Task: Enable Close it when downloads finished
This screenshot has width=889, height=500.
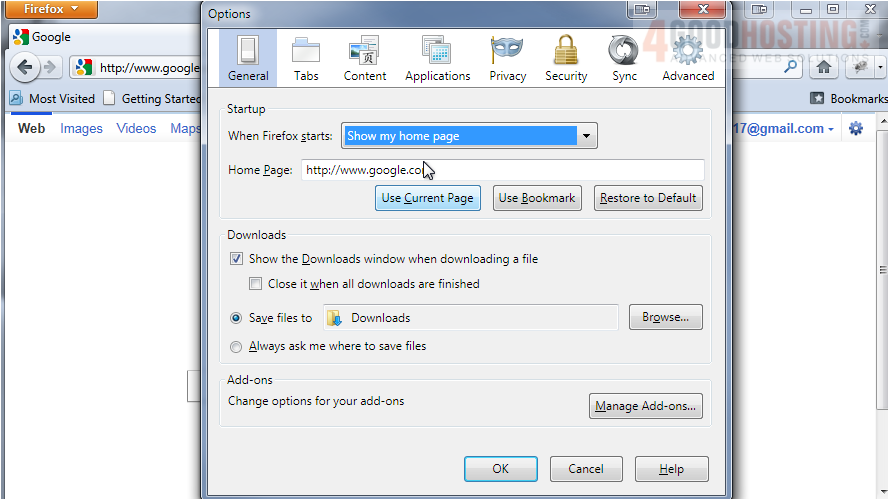Action: [256, 284]
